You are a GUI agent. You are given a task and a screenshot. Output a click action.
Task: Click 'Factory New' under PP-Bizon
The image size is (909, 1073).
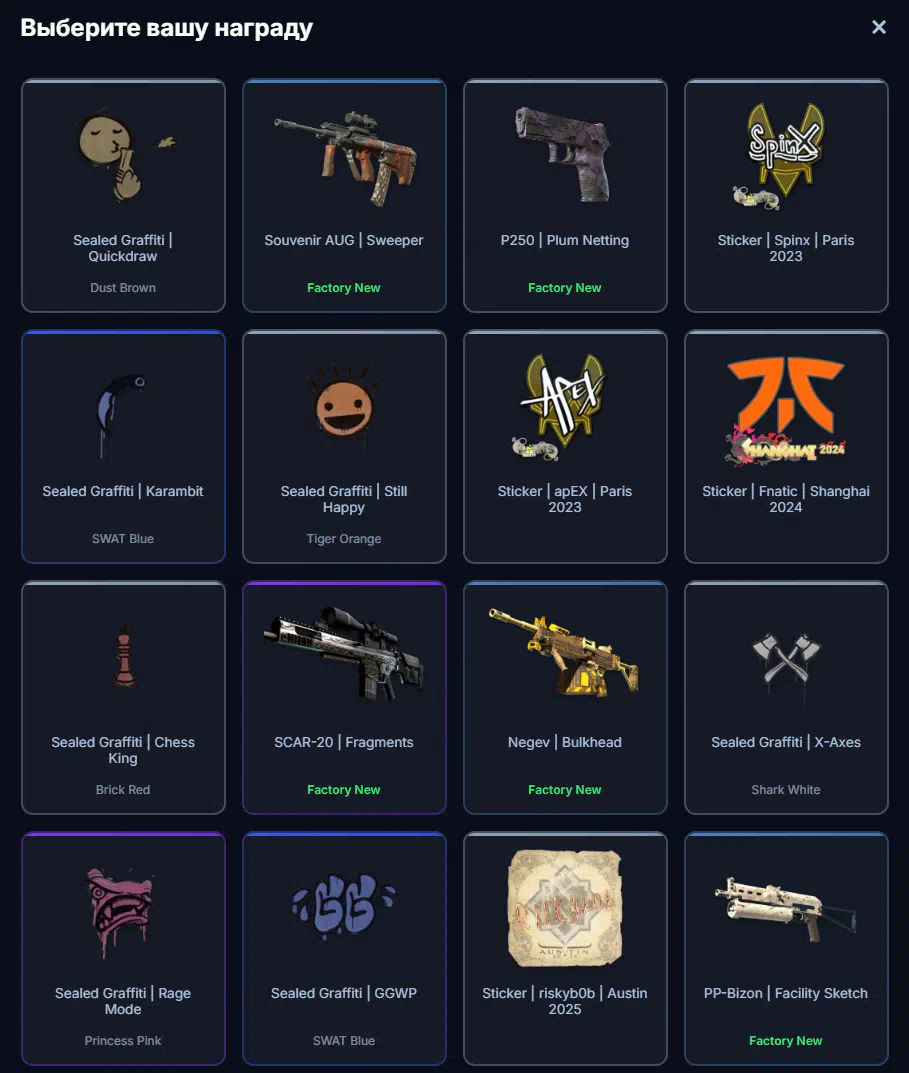[x=786, y=1040]
